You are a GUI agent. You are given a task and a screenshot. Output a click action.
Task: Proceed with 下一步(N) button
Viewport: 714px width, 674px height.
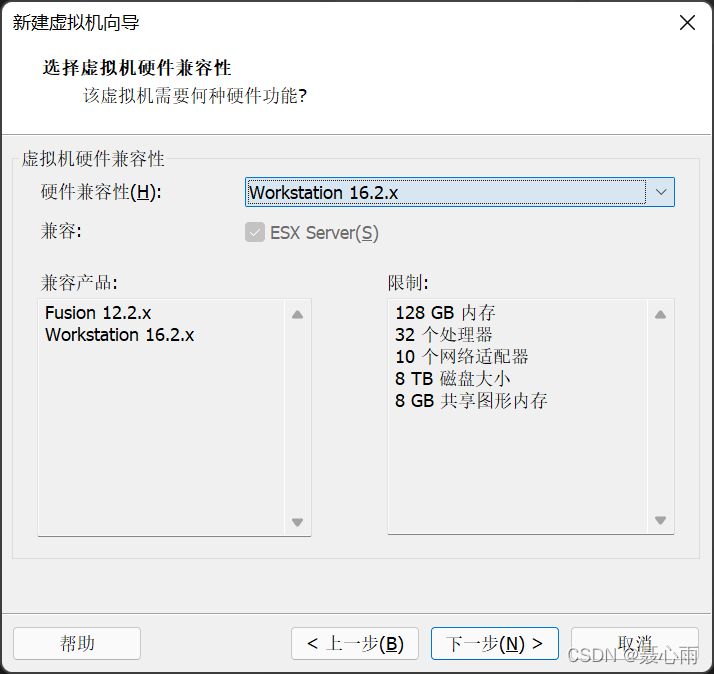pyautogui.click(x=495, y=643)
